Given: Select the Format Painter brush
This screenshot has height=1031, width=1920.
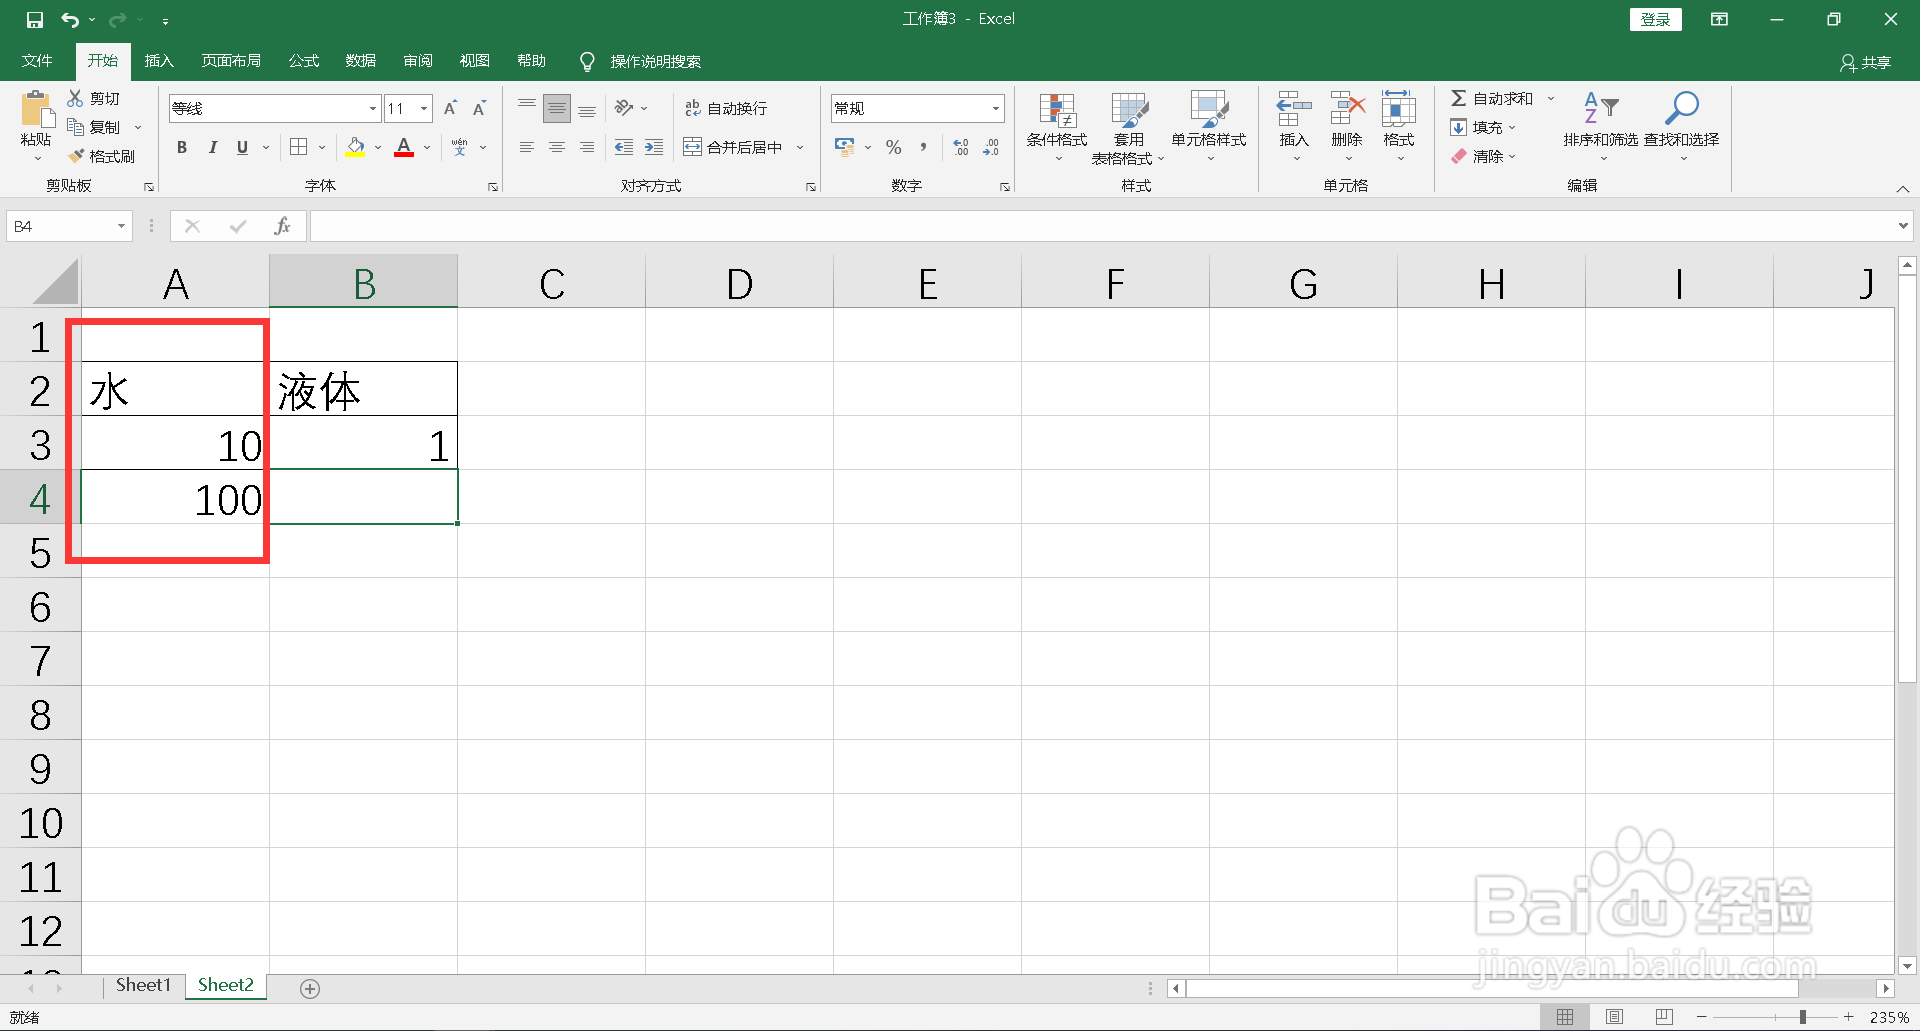Looking at the screenshot, I should [75, 156].
